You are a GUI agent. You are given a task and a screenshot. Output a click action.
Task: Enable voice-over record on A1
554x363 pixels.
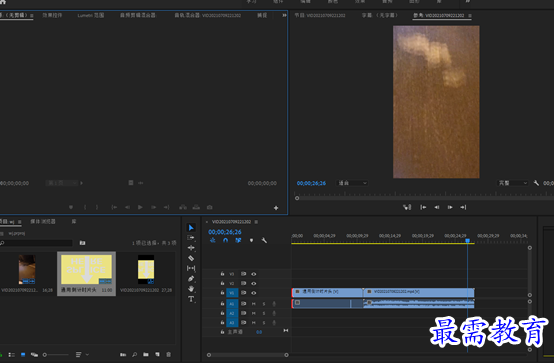[x=274, y=304]
